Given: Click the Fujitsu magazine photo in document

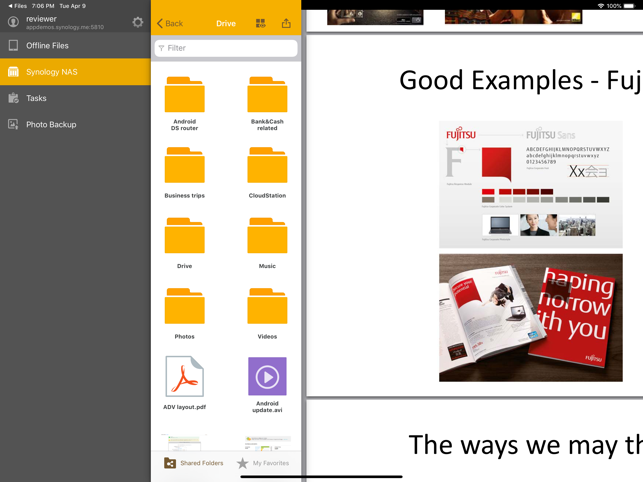Looking at the screenshot, I should point(531,318).
